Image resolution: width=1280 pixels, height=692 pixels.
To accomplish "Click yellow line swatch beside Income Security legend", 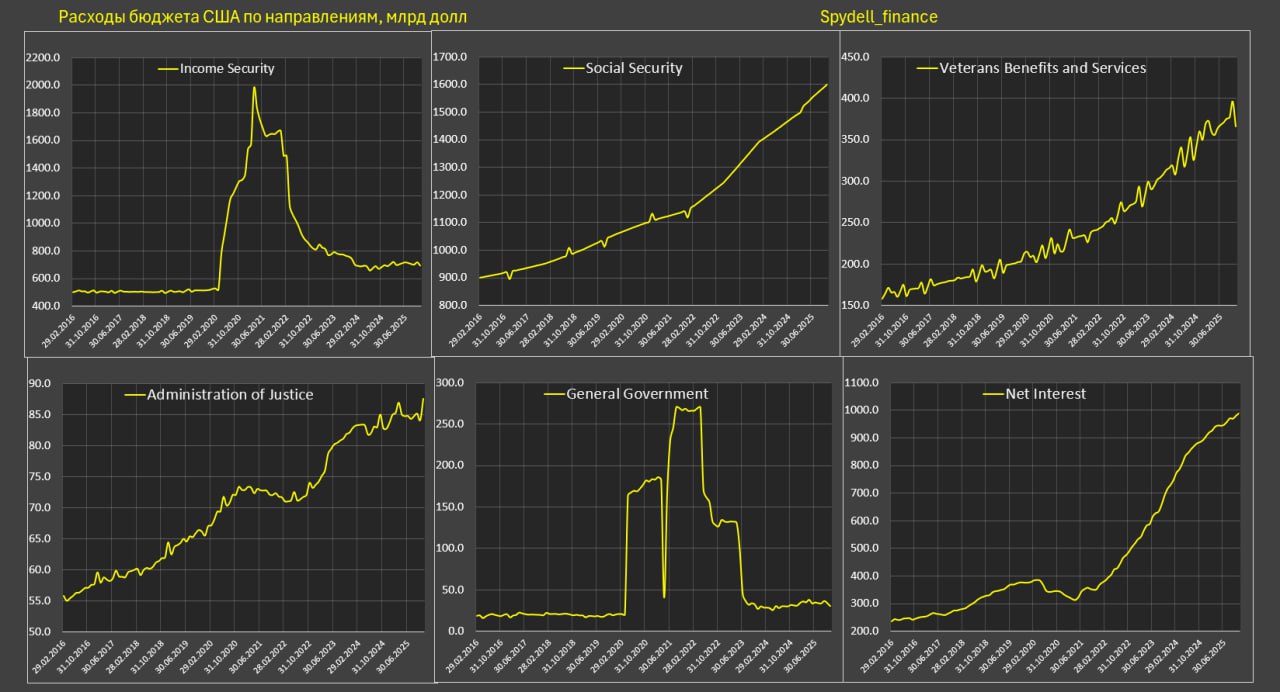I will pos(167,69).
